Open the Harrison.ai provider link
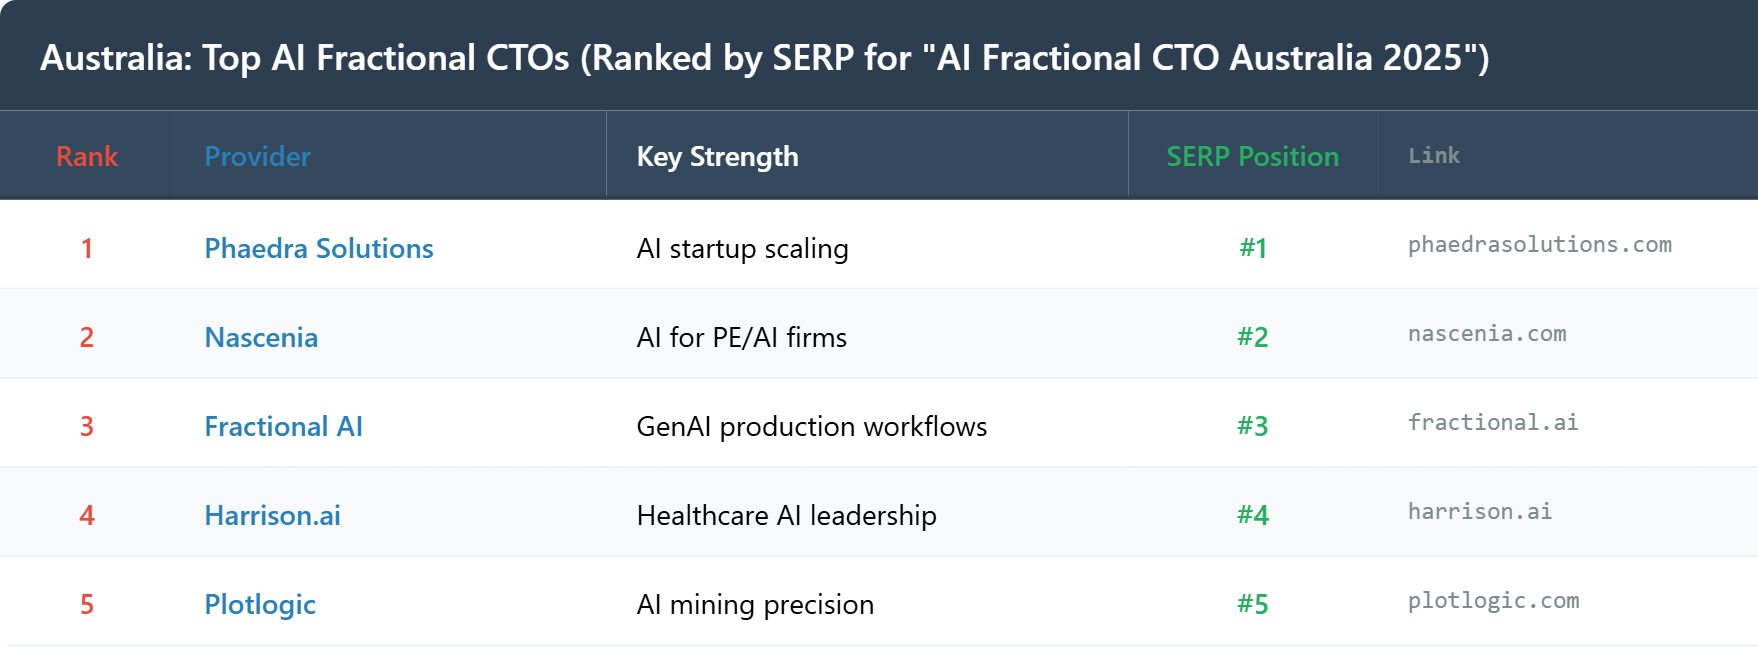Viewport: 1758px width, 648px height. point(272,515)
